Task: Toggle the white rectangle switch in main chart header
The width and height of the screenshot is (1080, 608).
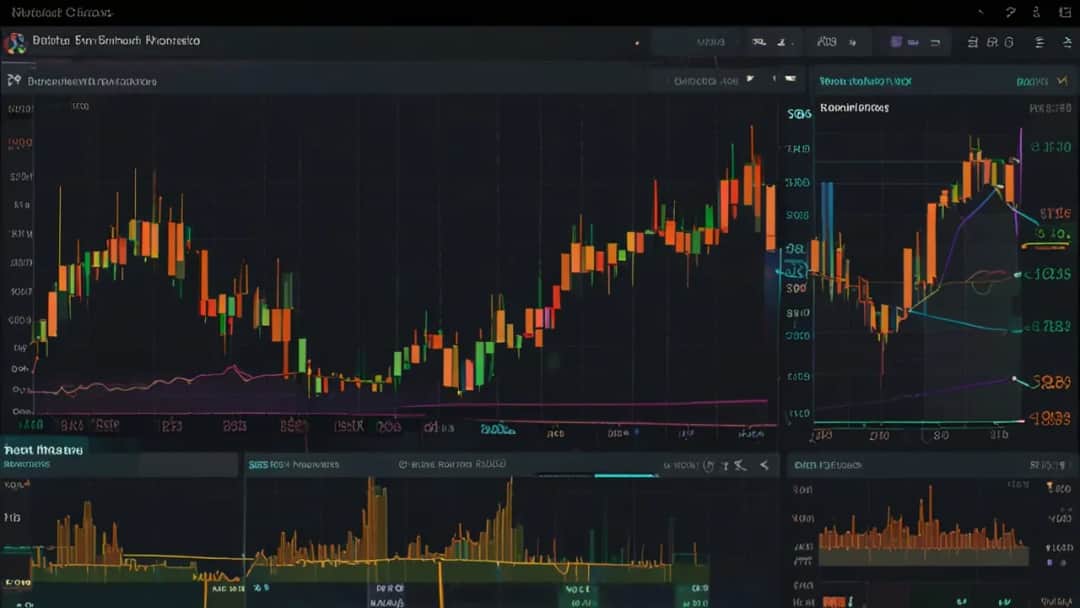Action: [x=791, y=78]
